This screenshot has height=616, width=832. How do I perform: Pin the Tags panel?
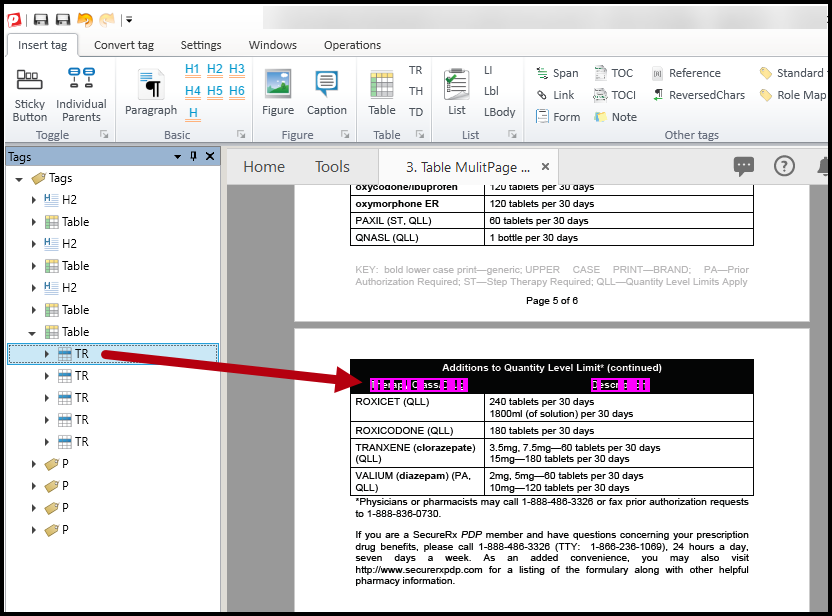tap(193, 156)
